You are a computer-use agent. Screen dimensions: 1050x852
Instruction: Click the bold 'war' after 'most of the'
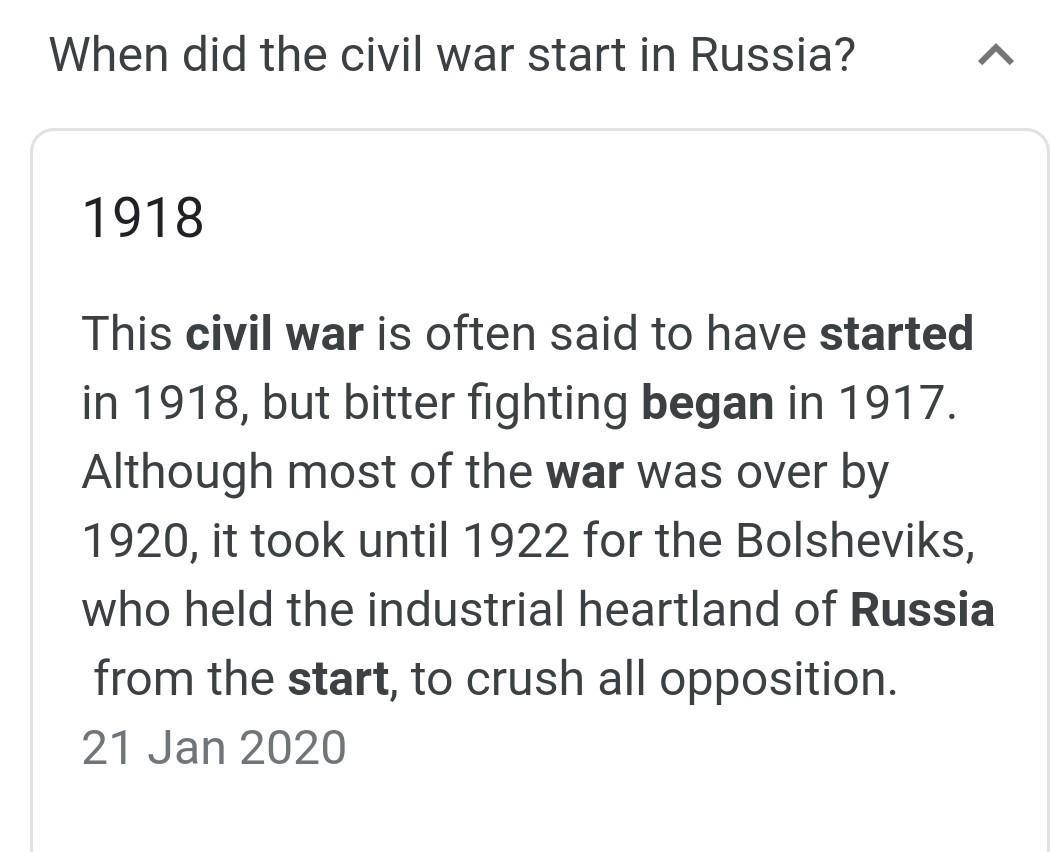point(585,472)
